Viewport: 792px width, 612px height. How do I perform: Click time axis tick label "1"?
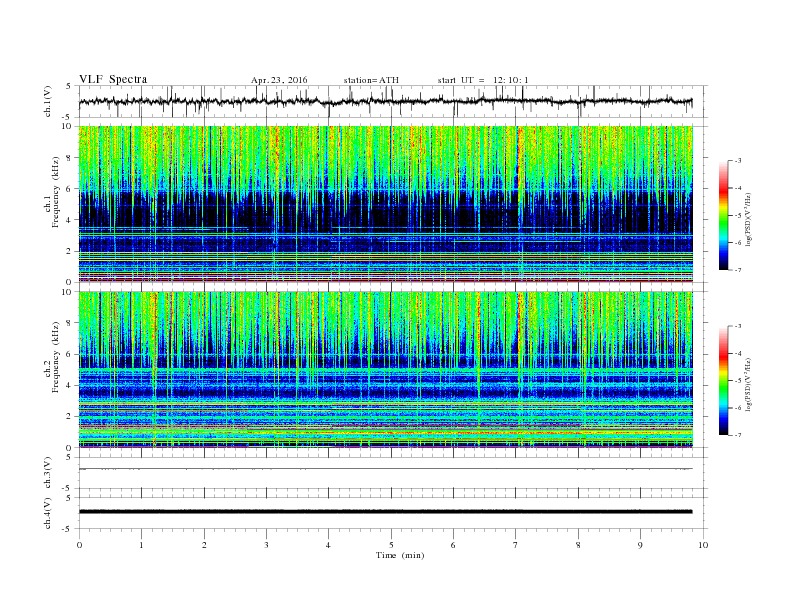point(141,545)
